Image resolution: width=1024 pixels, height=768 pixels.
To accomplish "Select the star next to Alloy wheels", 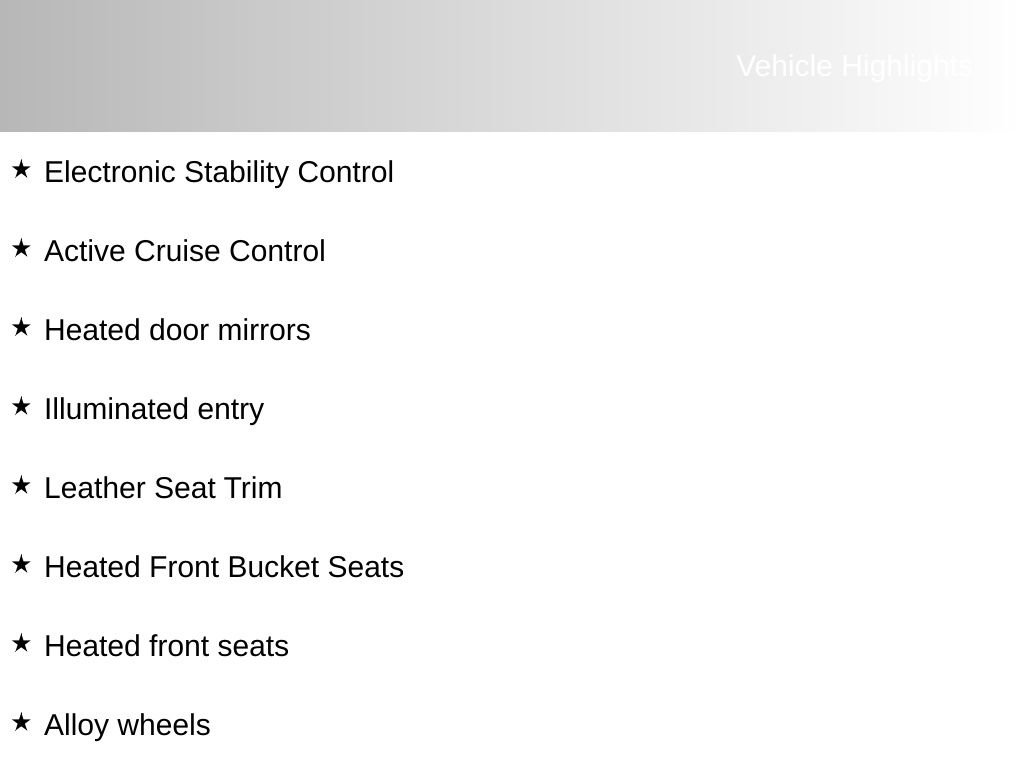I will (x=21, y=722).
